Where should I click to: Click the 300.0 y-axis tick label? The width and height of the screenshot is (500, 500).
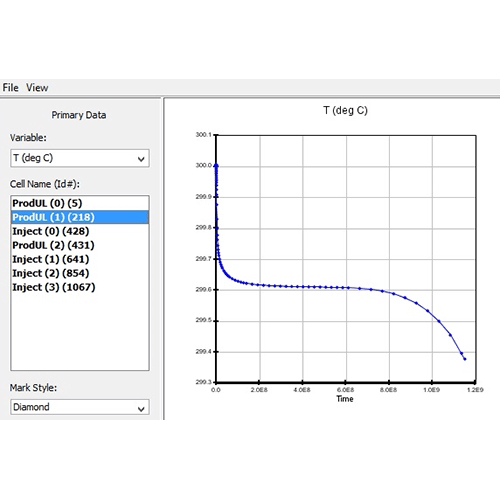pos(203,165)
